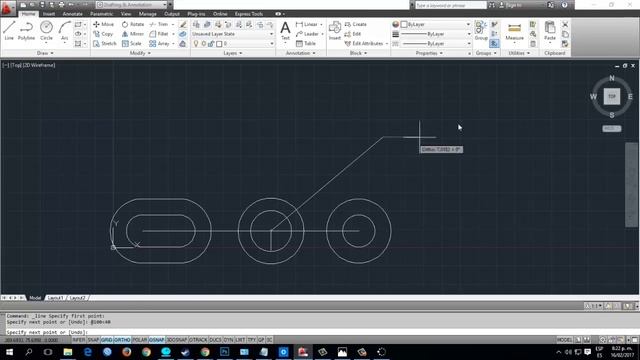
Task: Choose the Stretch command
Action: [x=104, y=43]
